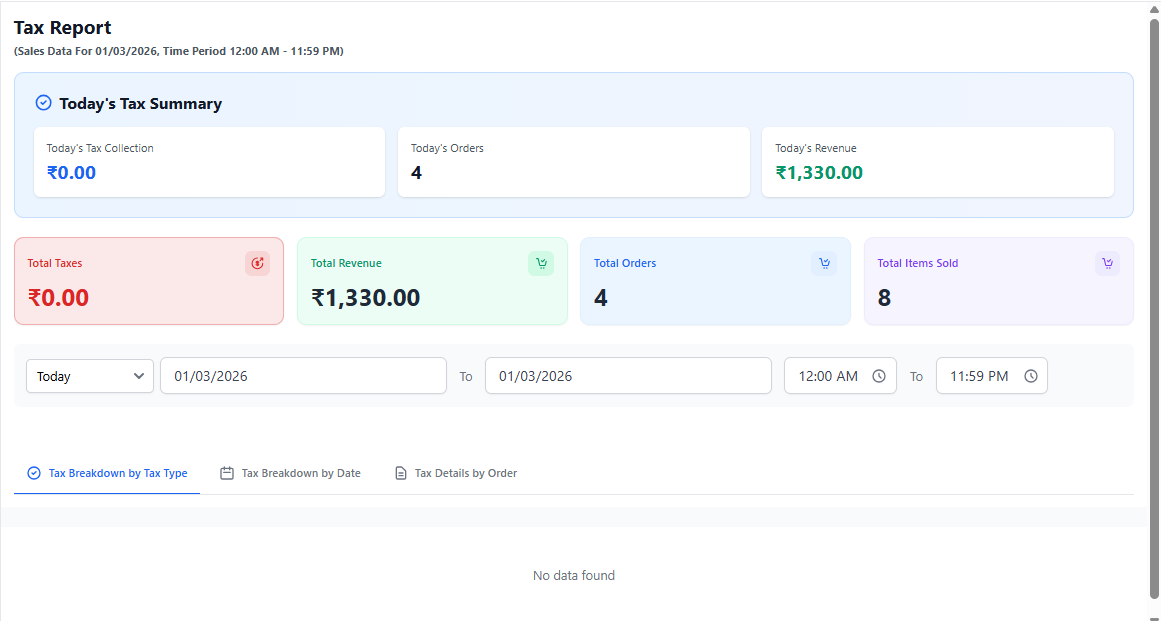Click the bag icon on Total Items Sold card
Screen dimensions: 1161x621
tap(1107, 263)
